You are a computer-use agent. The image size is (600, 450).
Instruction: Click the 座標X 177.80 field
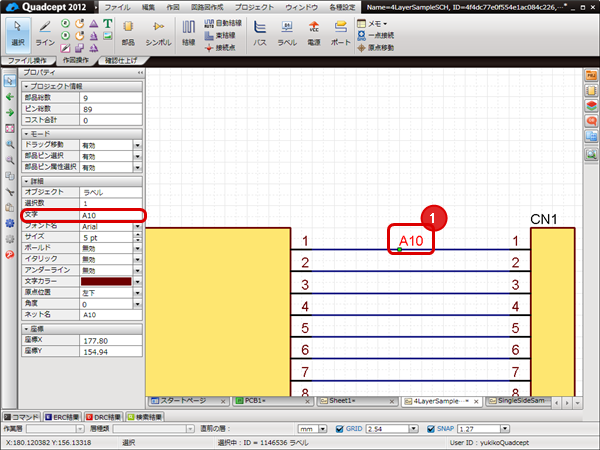[111, 341]
